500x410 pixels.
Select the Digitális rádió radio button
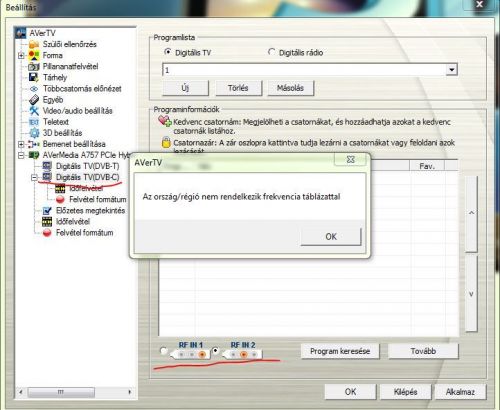click(271, 52)
